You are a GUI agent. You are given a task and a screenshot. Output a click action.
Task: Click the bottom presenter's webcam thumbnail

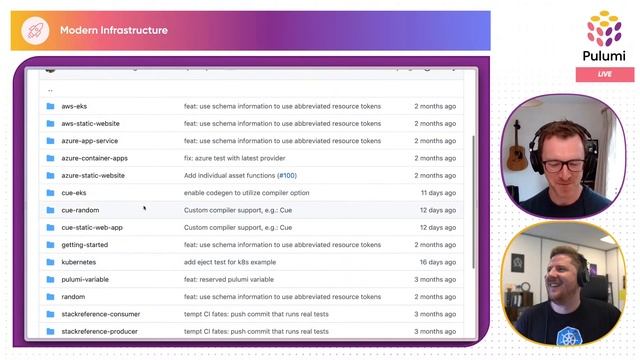pyautogui.click(x=563, y=283)
